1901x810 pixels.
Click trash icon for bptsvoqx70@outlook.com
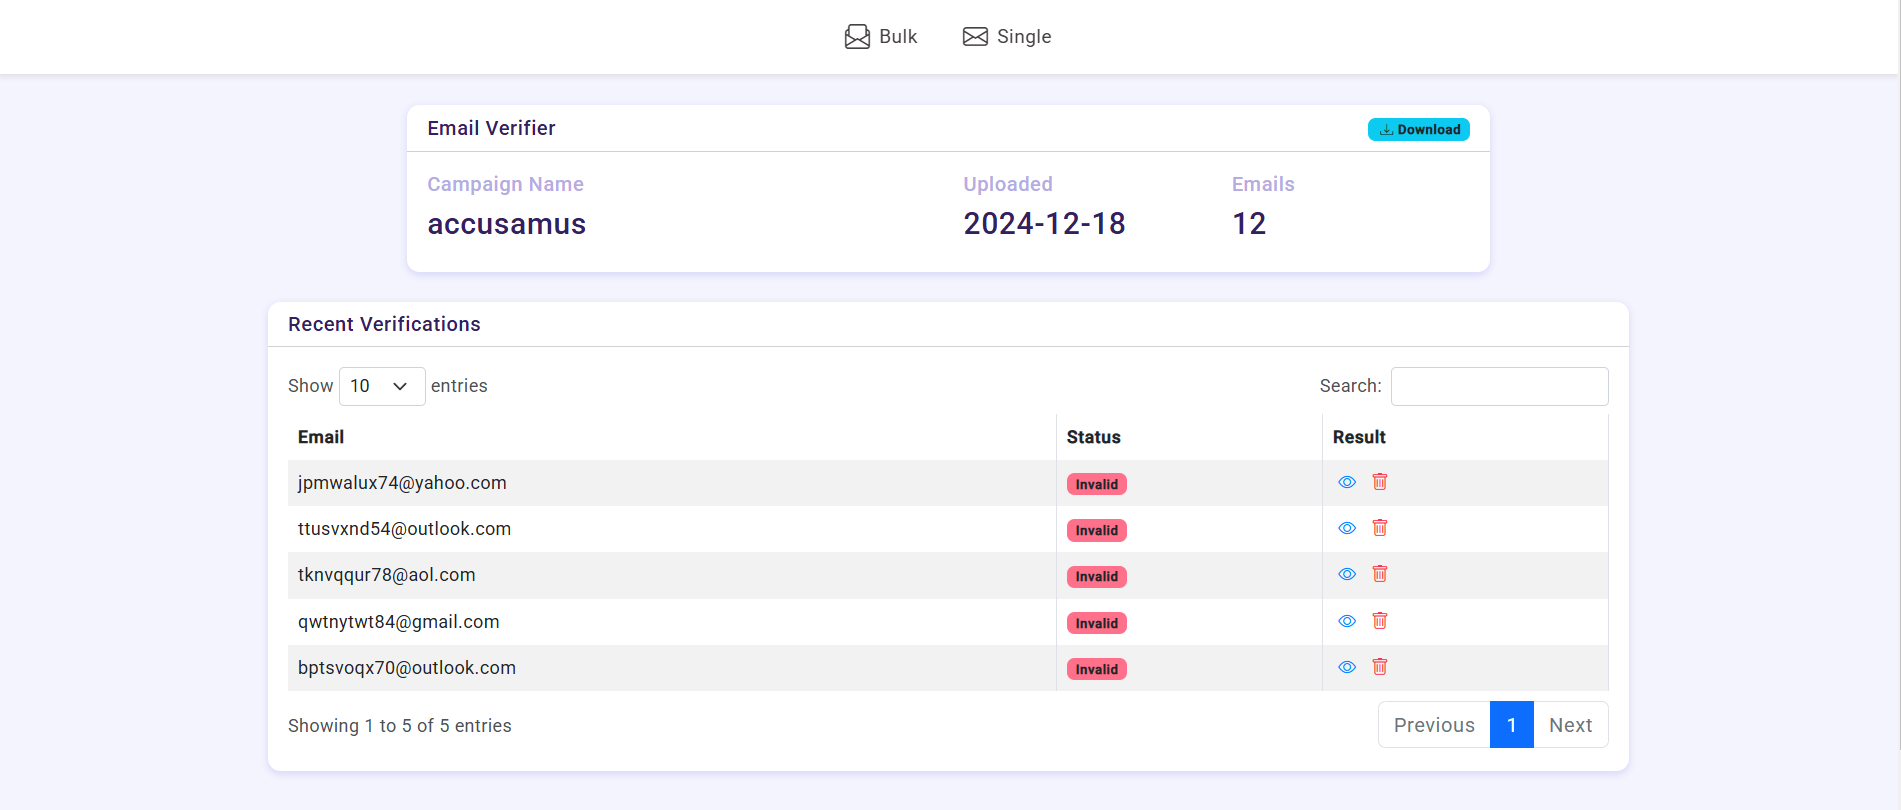tap(1379, 667)
